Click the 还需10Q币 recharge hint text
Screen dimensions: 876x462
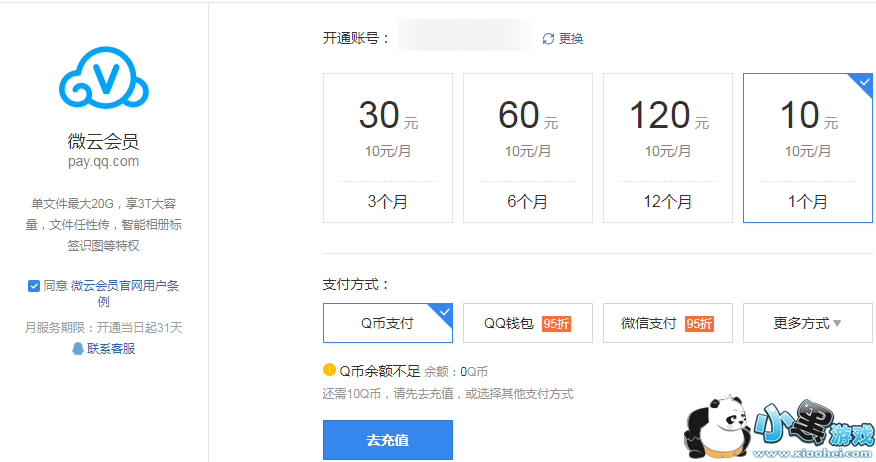point(447,394)
